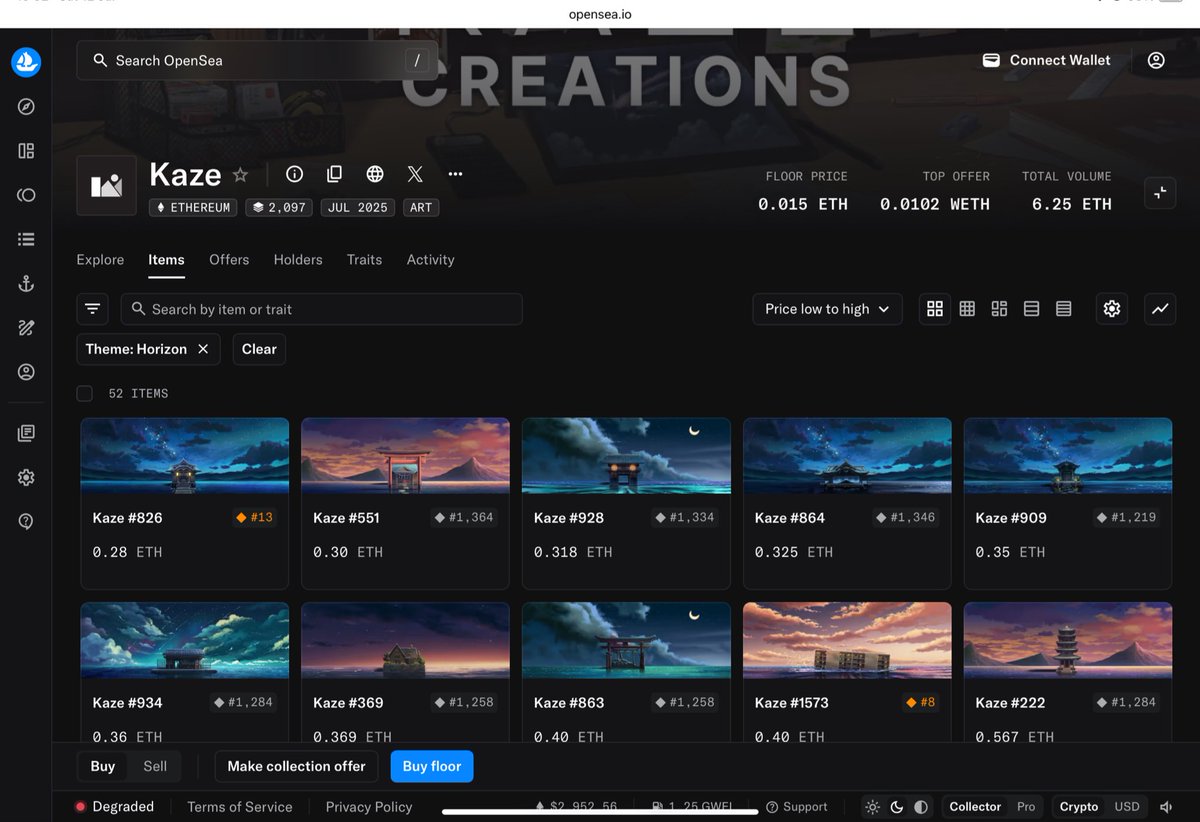Open the profile icon in sidebar
Image resolution: width=1200 pixels, height=822 pixels.
[x=26, y=372]
